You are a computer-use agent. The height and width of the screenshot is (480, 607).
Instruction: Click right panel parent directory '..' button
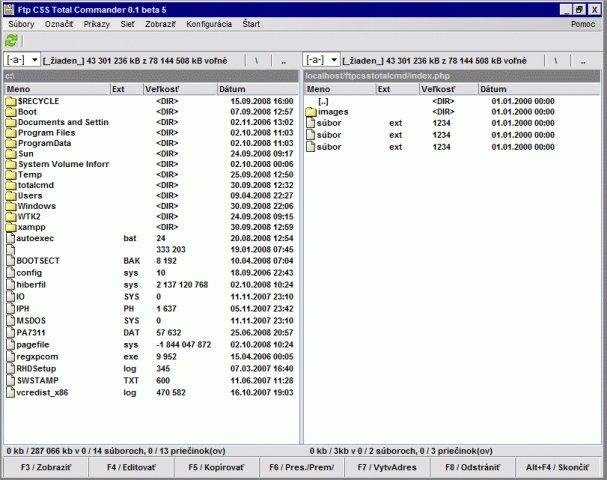point(583,61)
